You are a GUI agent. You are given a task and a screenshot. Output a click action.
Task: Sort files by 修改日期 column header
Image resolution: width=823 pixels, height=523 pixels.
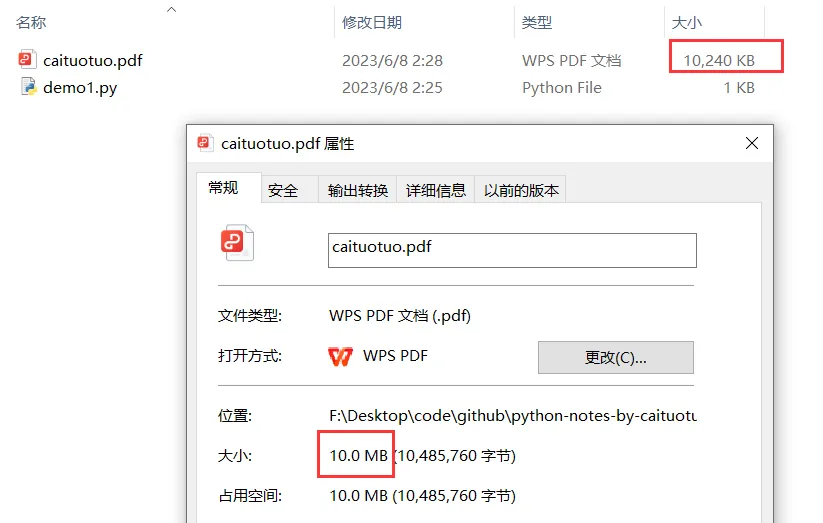pos(372,23)
